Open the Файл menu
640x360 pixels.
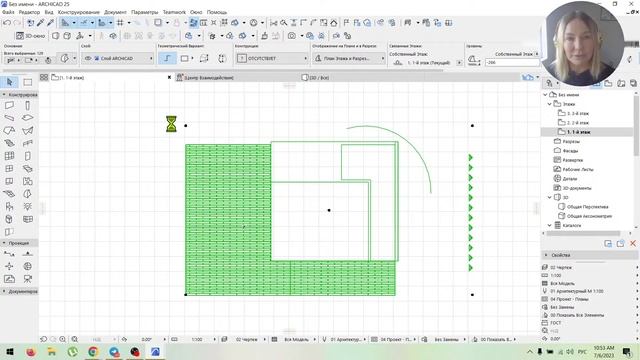[8, 12]
